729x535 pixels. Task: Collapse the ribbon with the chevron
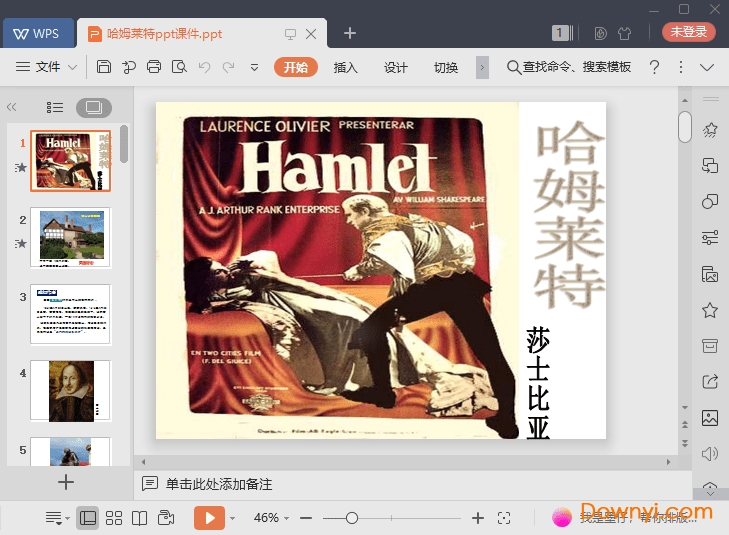coord(707,67)
